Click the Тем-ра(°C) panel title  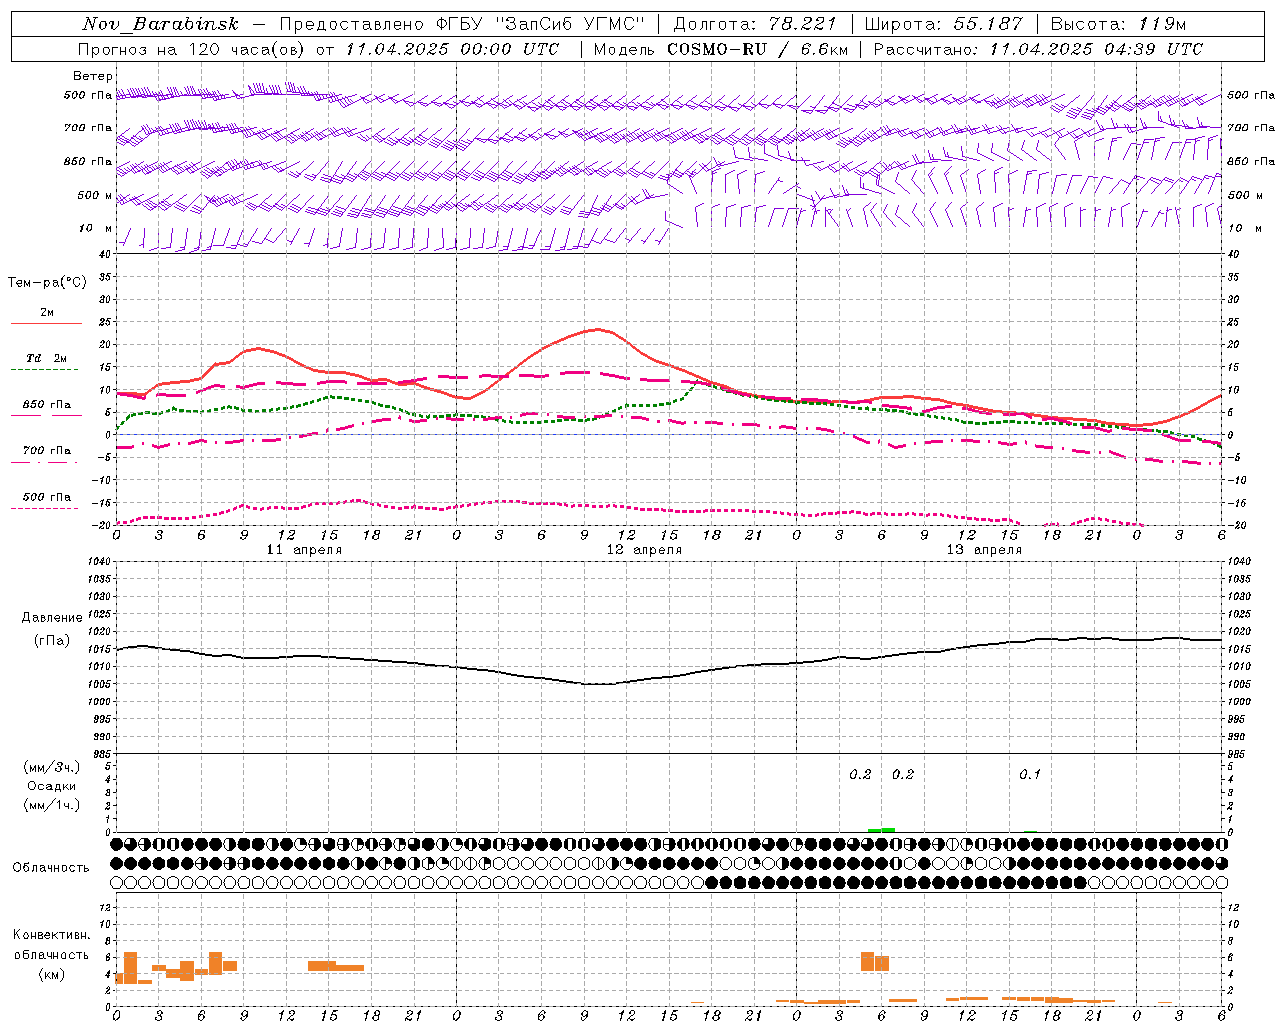pos(47,283)
